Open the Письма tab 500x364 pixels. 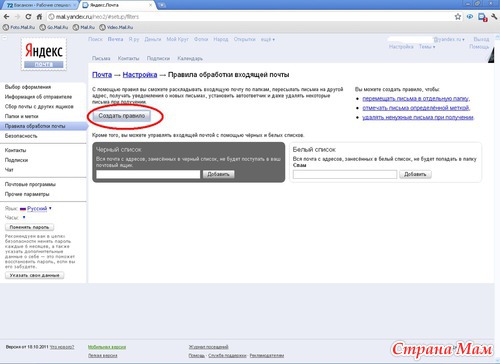tap(101, 58)
